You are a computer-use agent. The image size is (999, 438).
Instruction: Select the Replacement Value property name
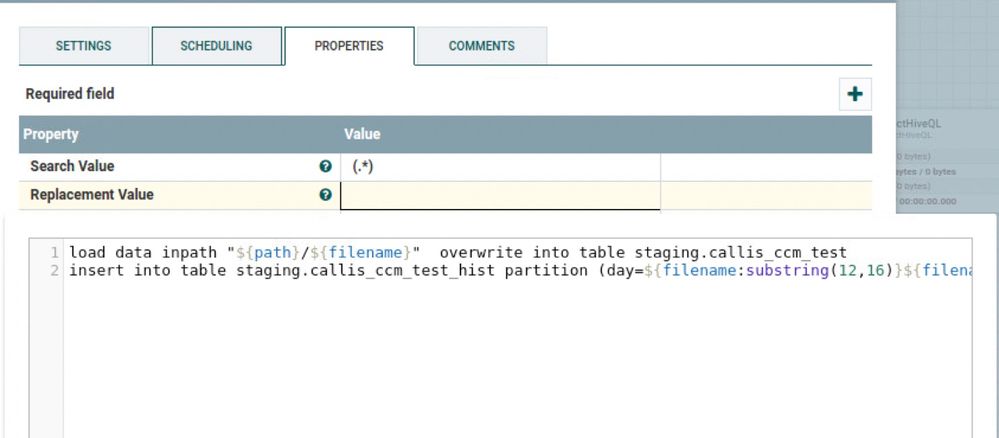point(92,195)
